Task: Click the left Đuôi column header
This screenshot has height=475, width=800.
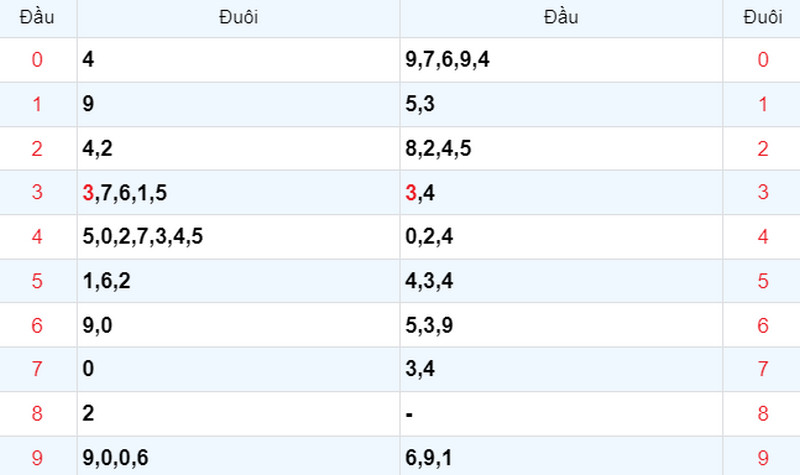Action: (x=238, y=17)
